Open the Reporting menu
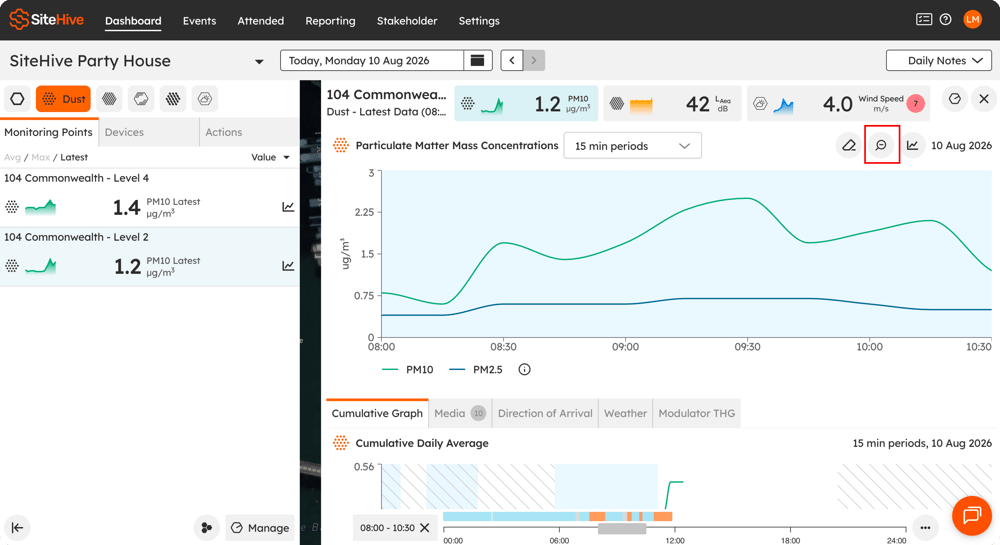Screen dimensions: 1000x545 [330, 21]
